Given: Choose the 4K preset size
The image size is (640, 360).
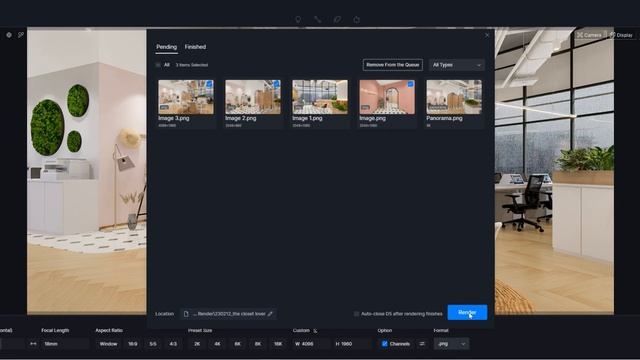Looking at the screenshot, I should (x=217, y=344).
